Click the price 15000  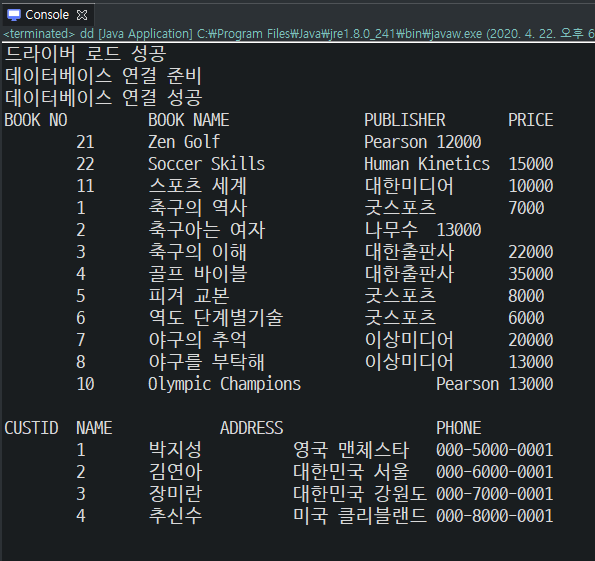pyautogui.click(x=530, y=164)
